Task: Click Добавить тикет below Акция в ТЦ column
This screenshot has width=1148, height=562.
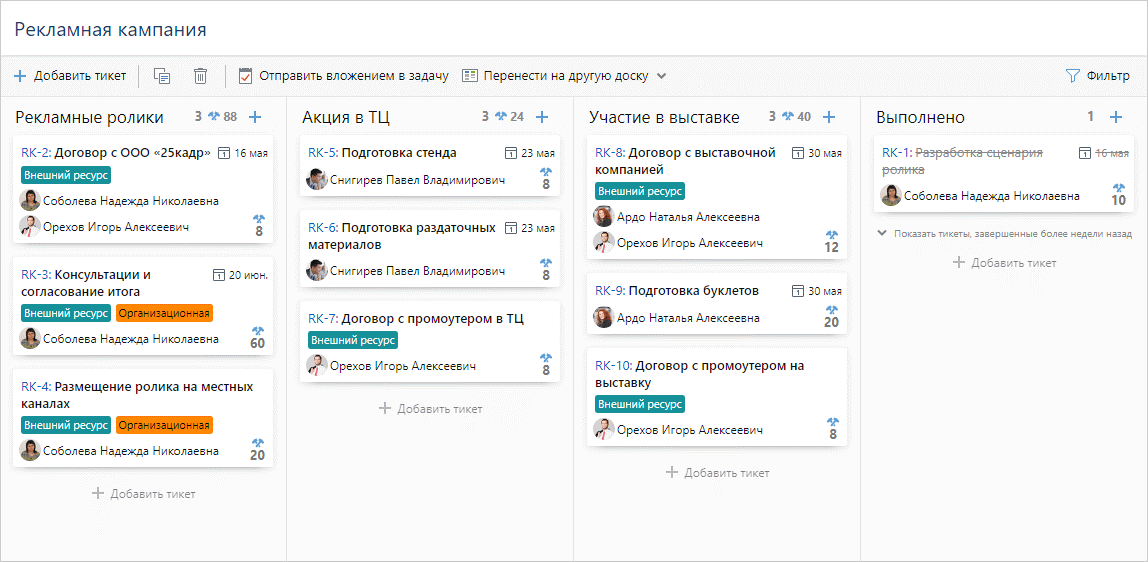Action: point(430,408)
